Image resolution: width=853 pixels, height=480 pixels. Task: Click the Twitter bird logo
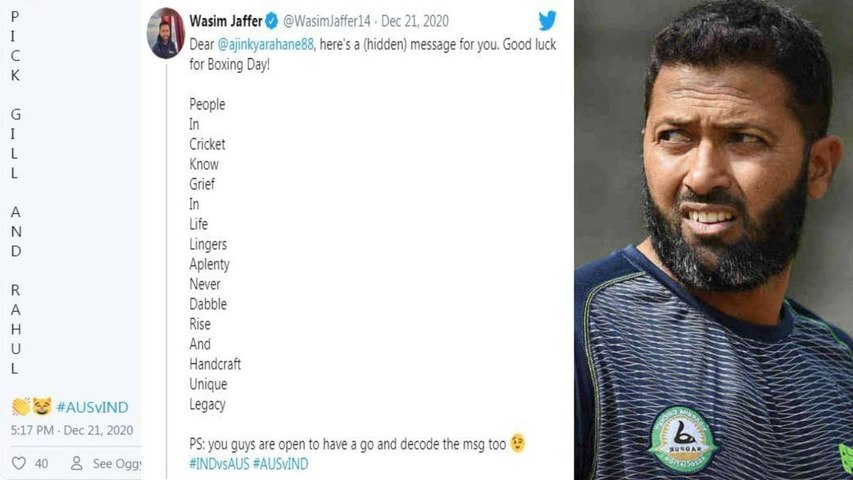point(547,20)
